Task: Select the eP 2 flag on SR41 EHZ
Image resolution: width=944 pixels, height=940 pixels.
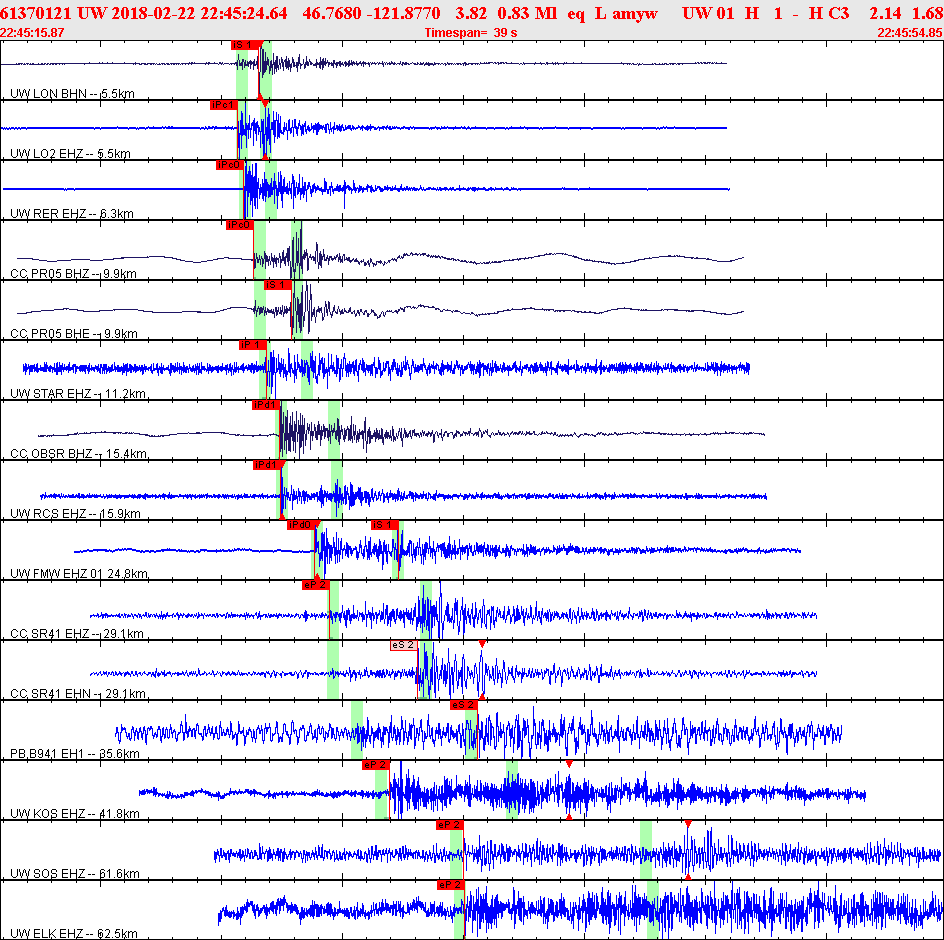Action: [315, 585]
